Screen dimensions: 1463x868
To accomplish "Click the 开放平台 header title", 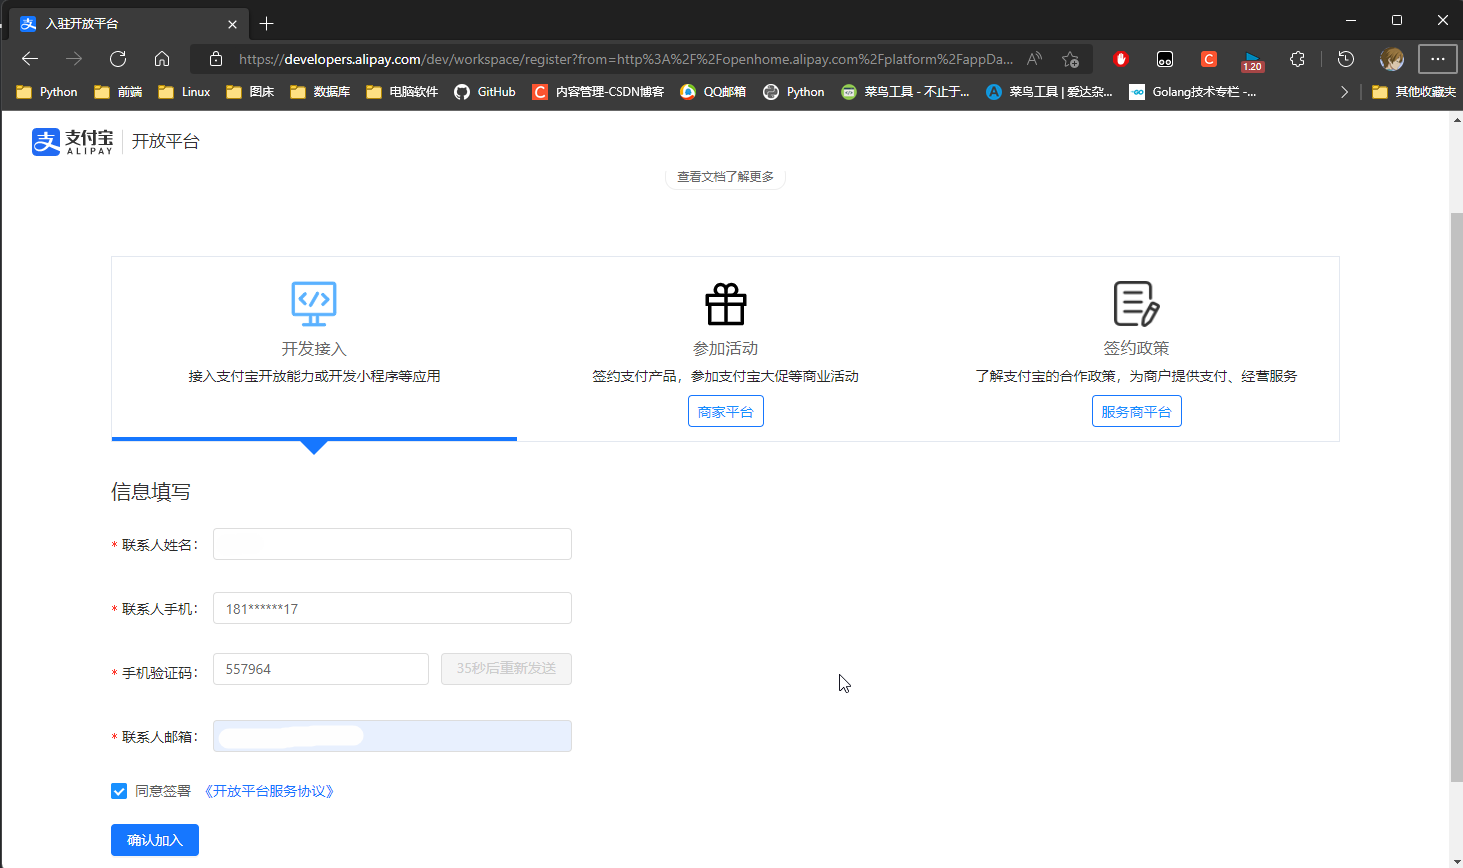I will [166, 141].
